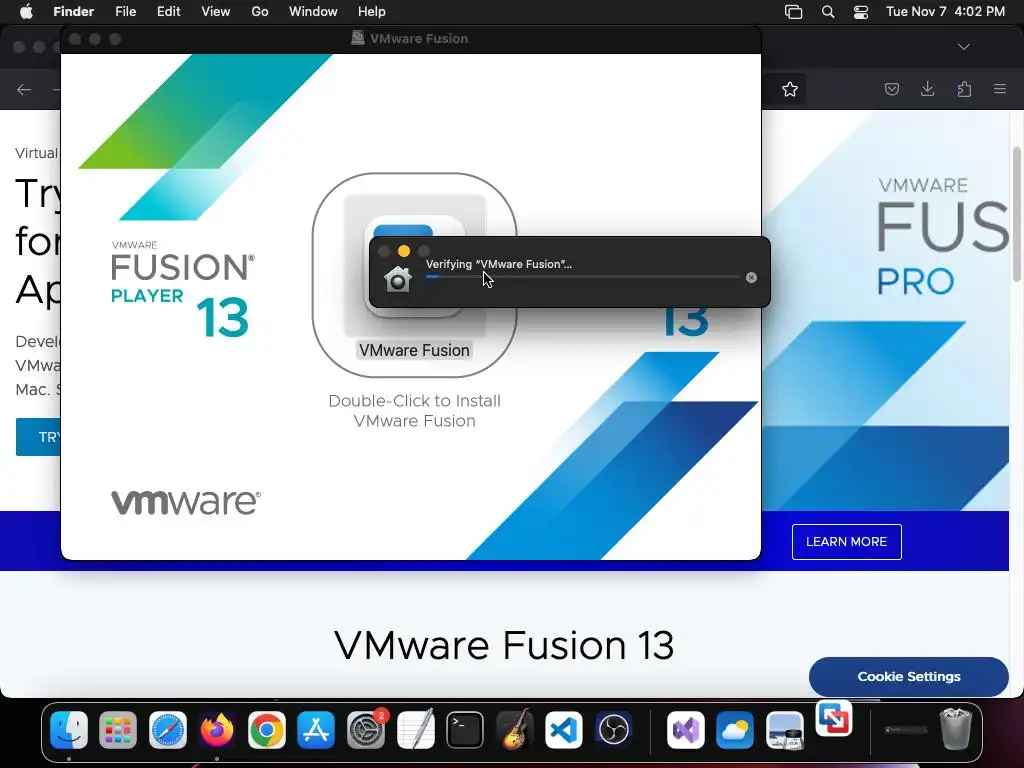Click the 'Double-Click to Install VMware Fusion' text
This screenshot has width=1024, height=768.
415,411
